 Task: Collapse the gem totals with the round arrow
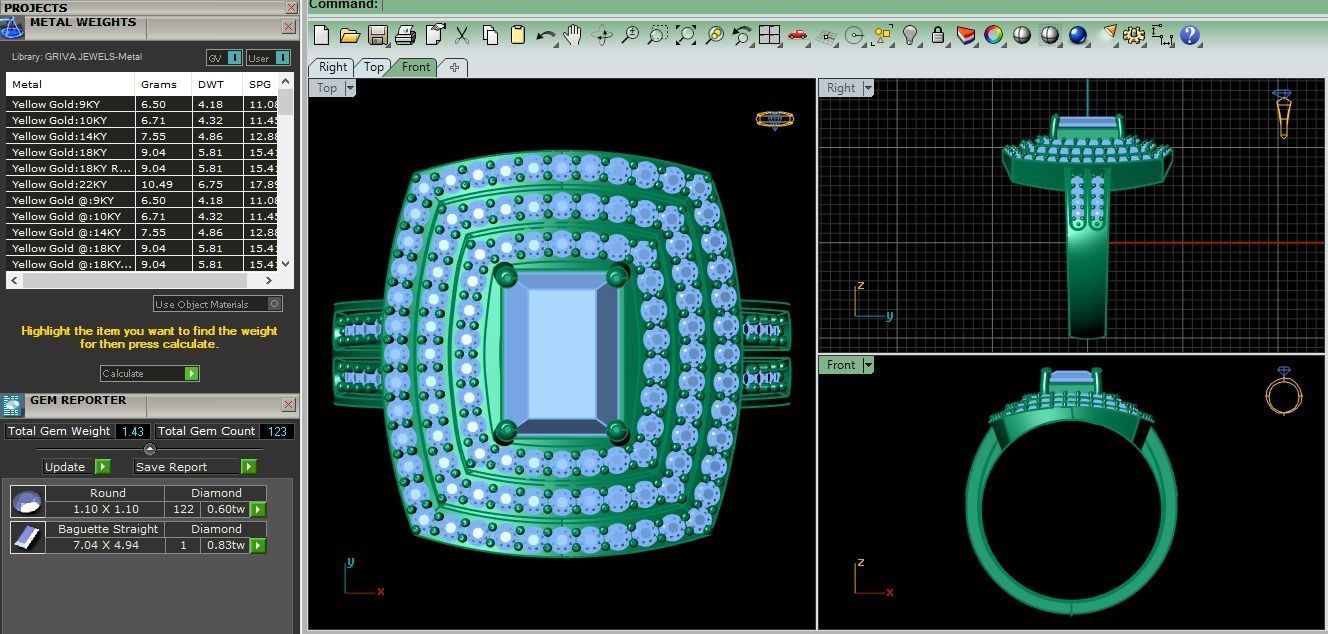150,449
